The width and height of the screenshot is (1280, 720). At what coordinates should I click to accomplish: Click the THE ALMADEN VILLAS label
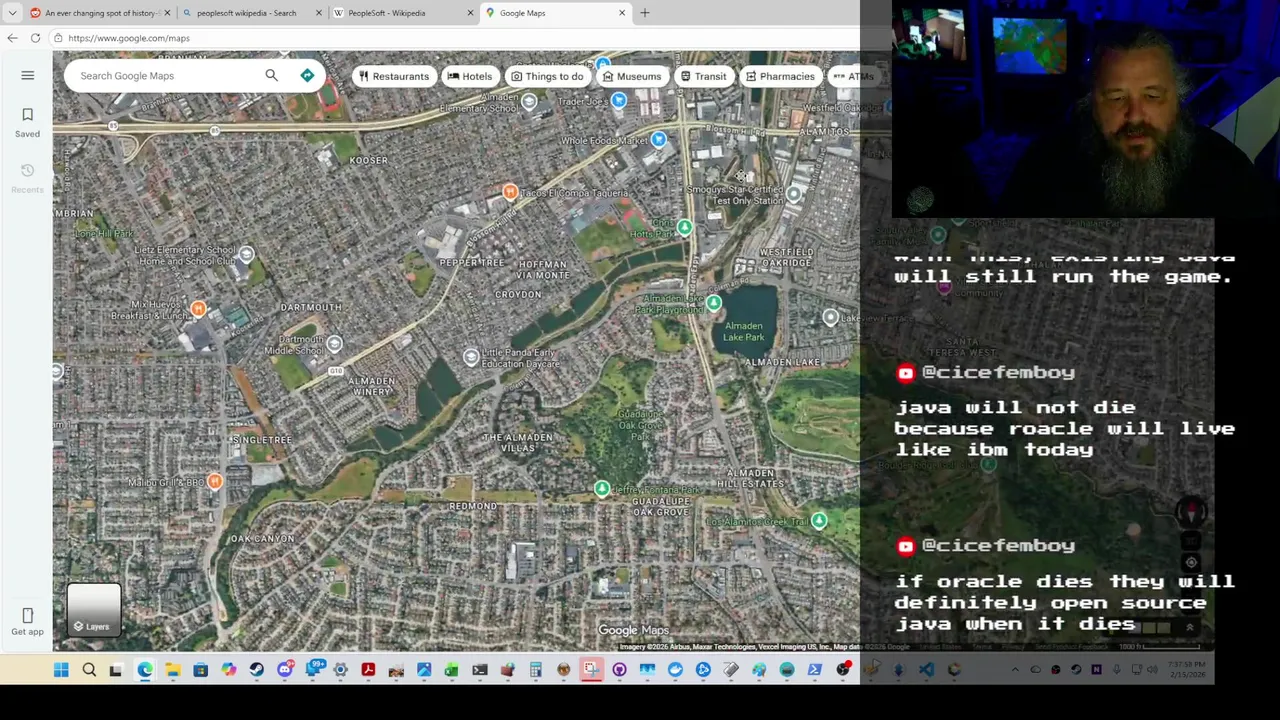coord(517,443)
